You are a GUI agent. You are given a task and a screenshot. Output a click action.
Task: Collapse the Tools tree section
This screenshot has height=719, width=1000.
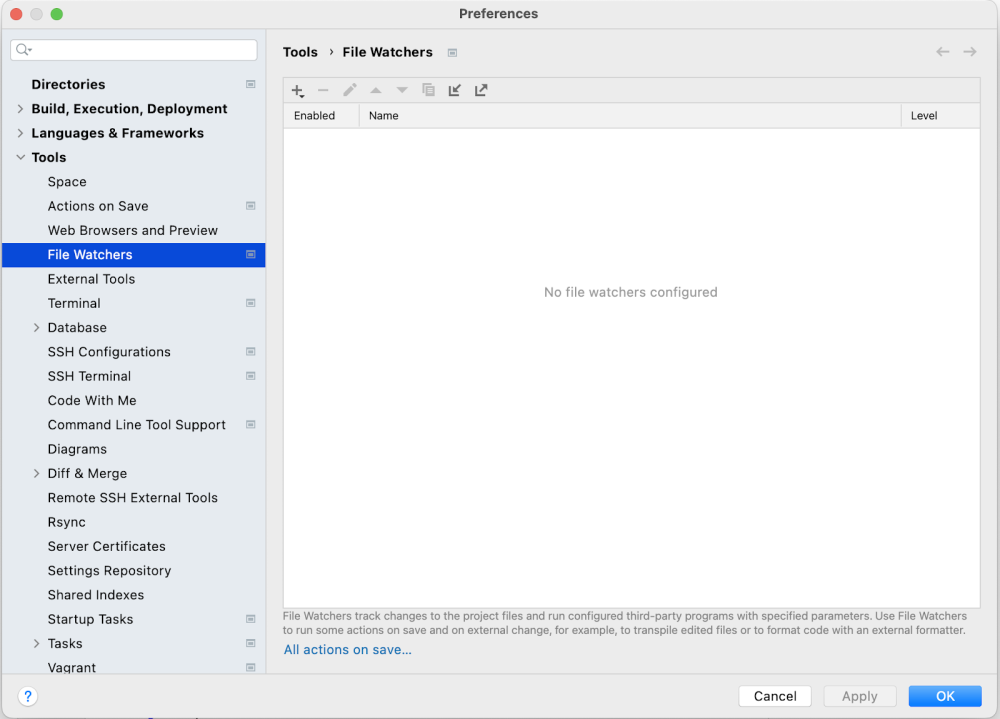click(x=21, y=157)
